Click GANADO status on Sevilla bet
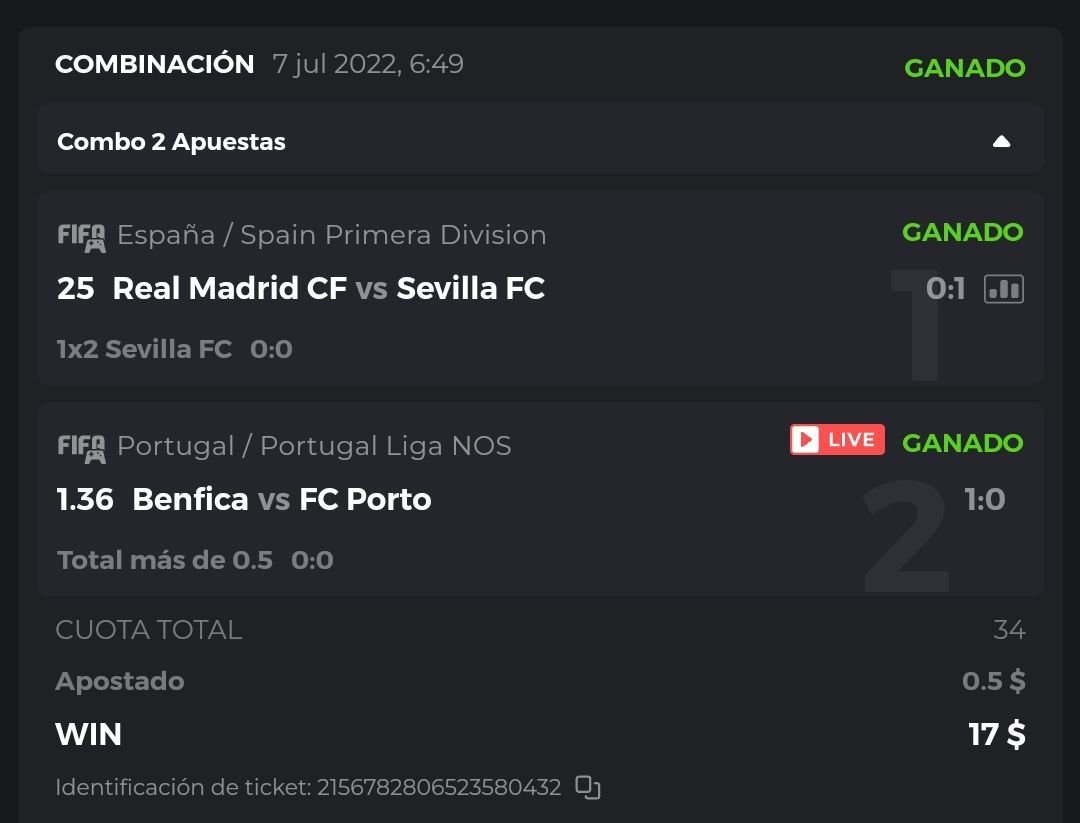The image size is (1080, 823). tap(962, 232)
